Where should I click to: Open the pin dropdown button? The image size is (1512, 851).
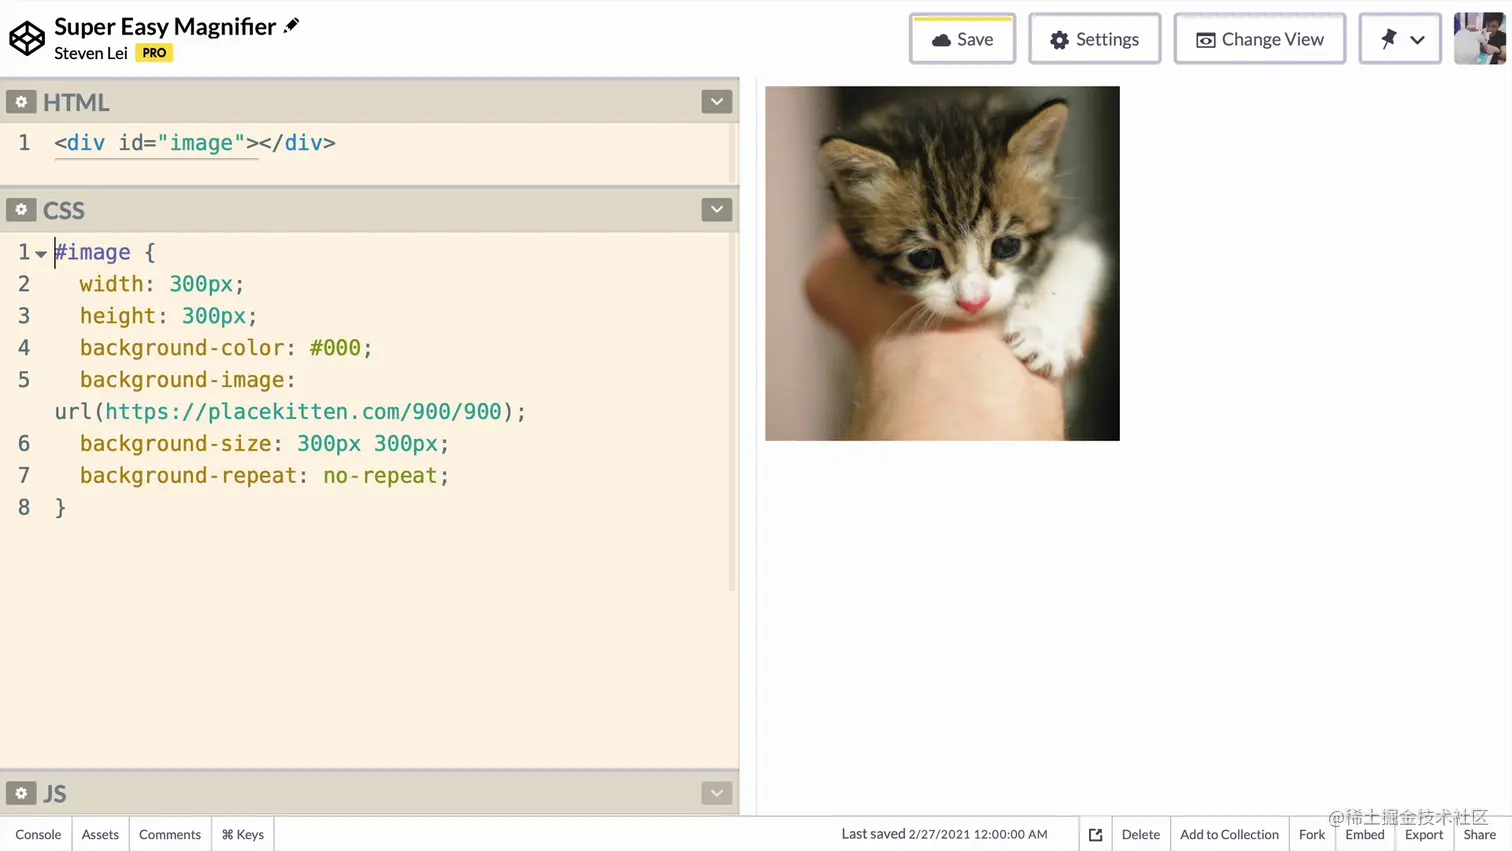pos(1400,39)
